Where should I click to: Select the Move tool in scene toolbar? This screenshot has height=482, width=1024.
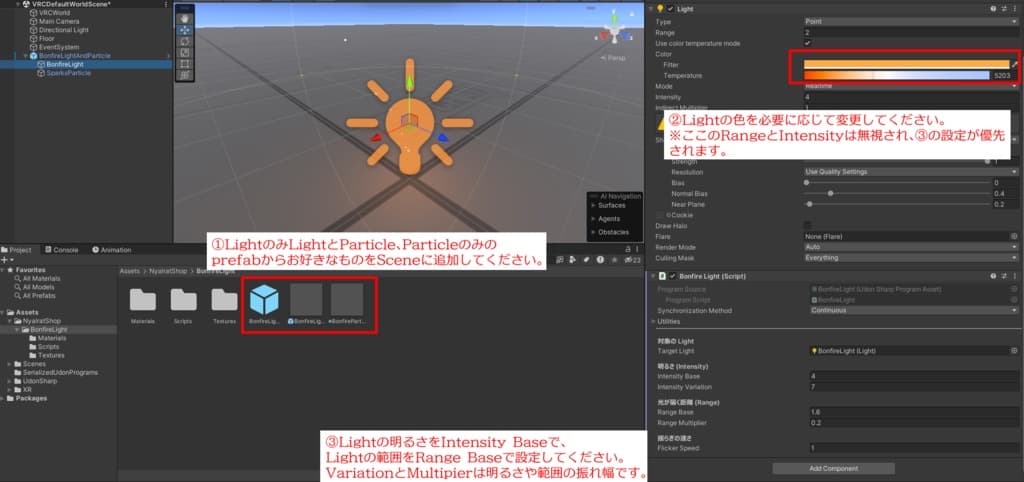tap(184, 30)
